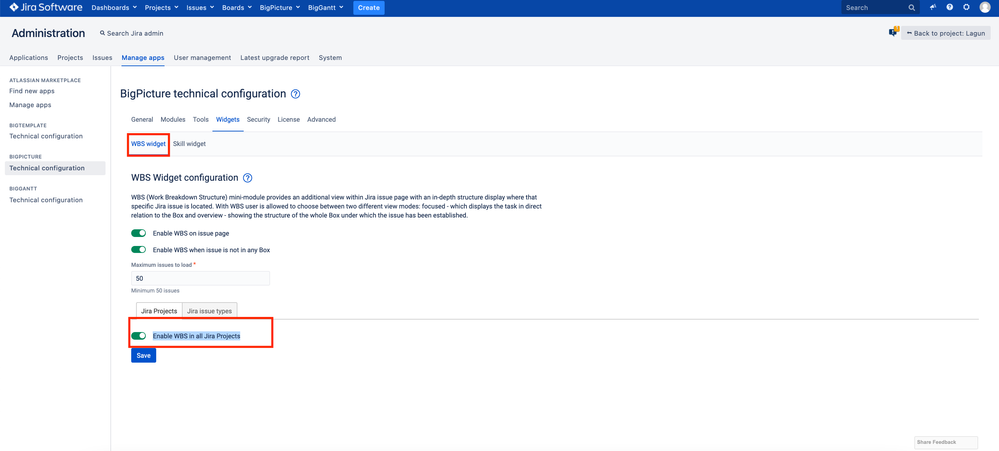Click the notification speech bubble icon
Image resolution: width=999 pixels, height=451 pixels.
point(893,32)
